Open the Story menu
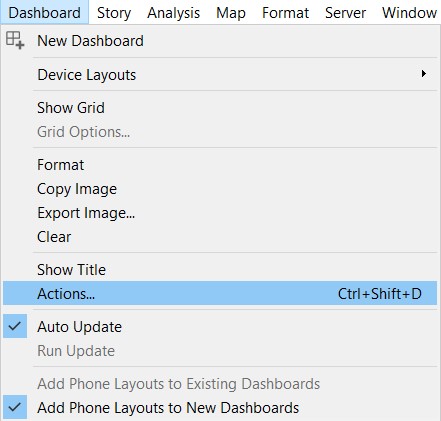 coord(114,13)
